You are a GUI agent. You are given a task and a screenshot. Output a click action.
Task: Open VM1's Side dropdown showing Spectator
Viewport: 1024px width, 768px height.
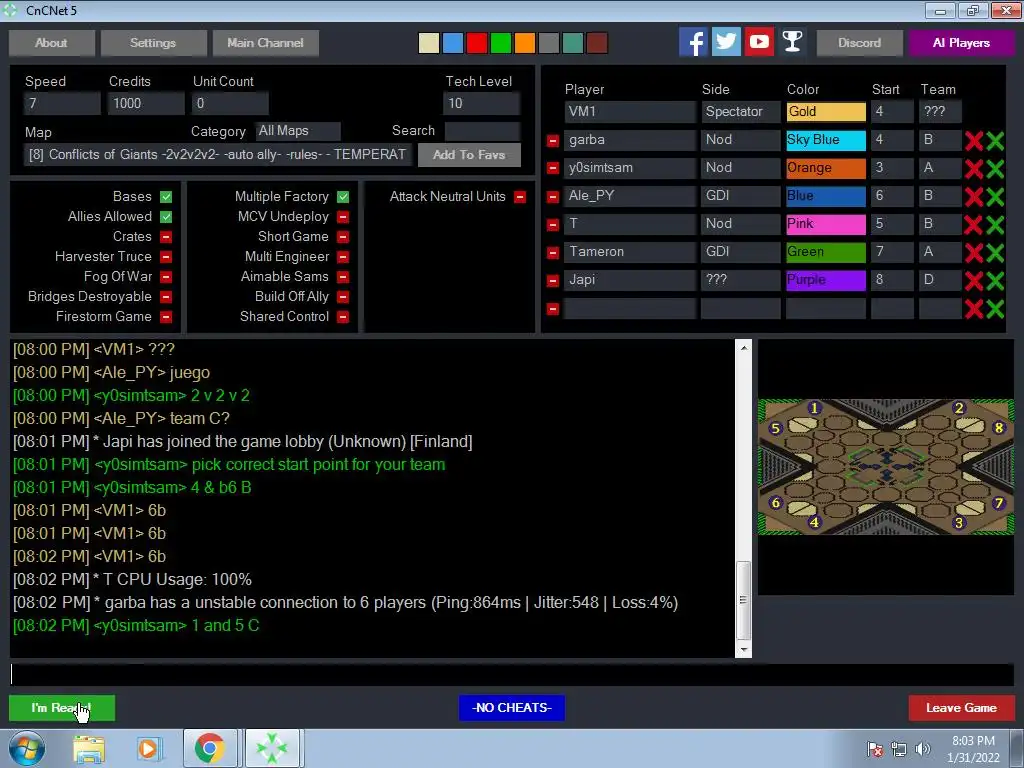coord(741,112)
